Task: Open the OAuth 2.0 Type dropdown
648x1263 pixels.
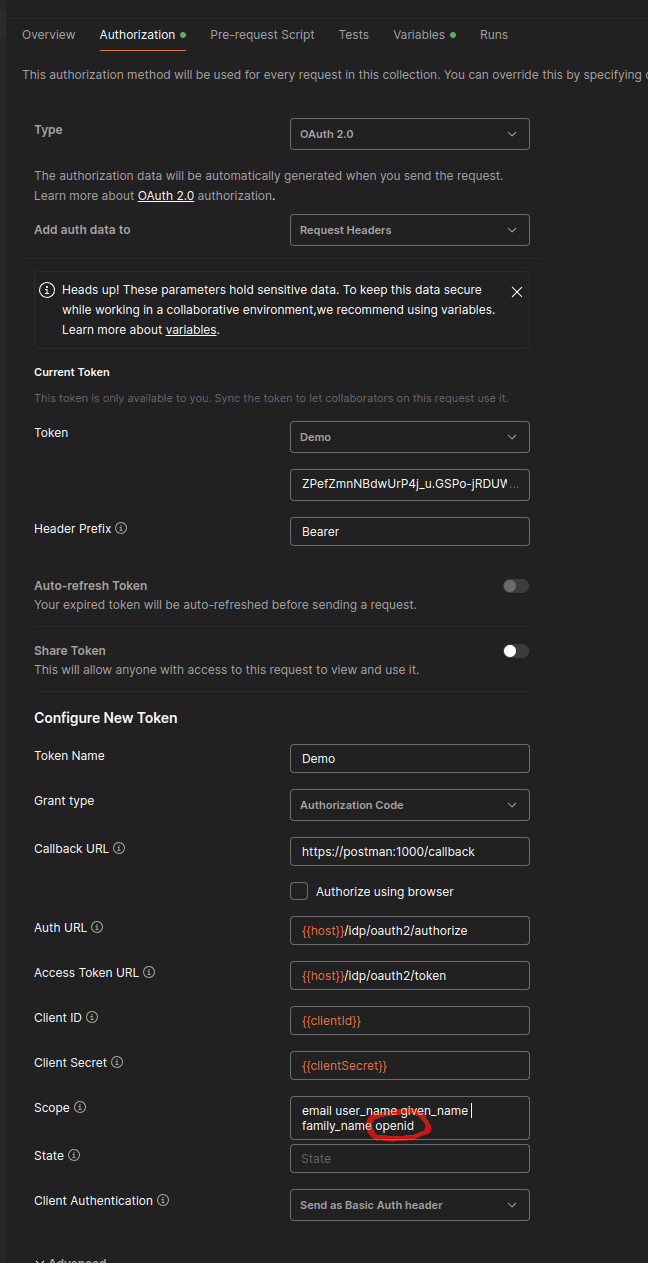Action: coord(409,134)
